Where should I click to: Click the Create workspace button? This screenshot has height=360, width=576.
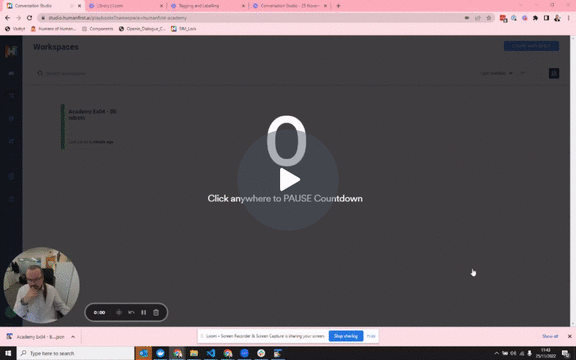tap(531, 46)
